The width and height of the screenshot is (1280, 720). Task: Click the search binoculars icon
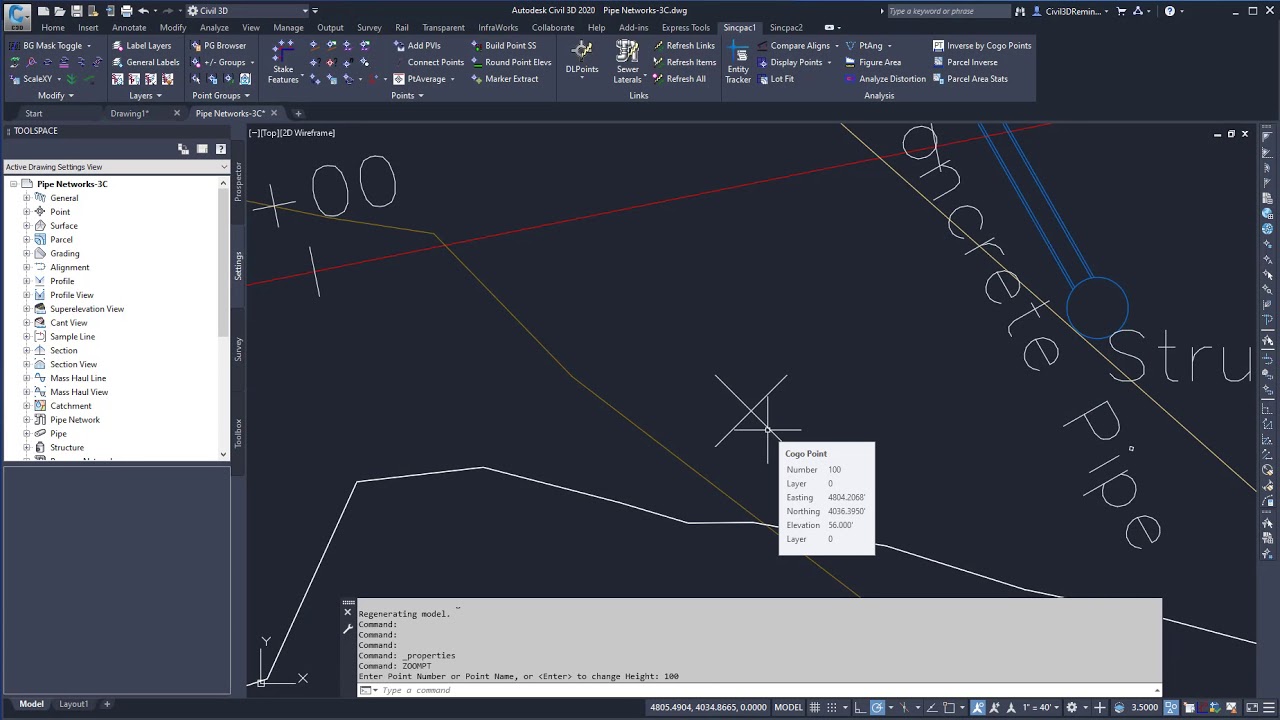point(1020,11)
